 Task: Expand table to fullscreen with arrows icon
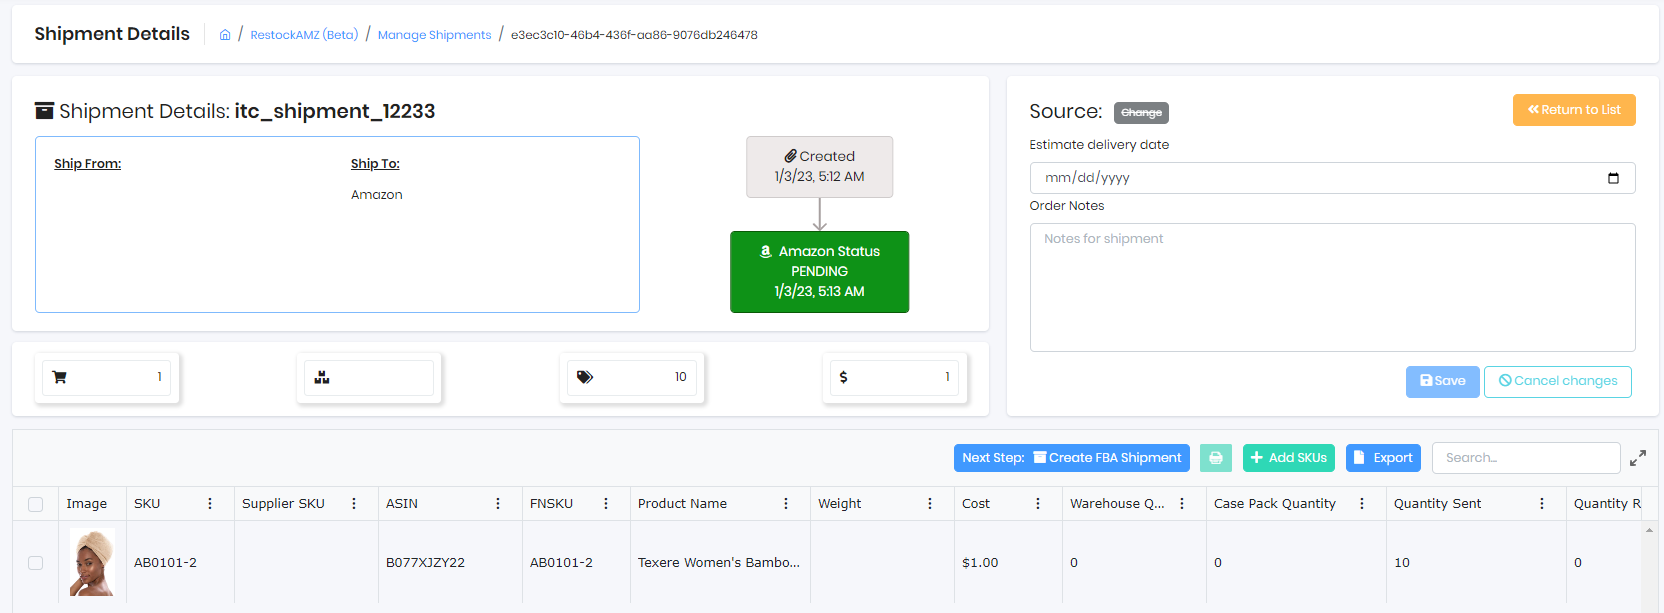tap(1638, 458)
